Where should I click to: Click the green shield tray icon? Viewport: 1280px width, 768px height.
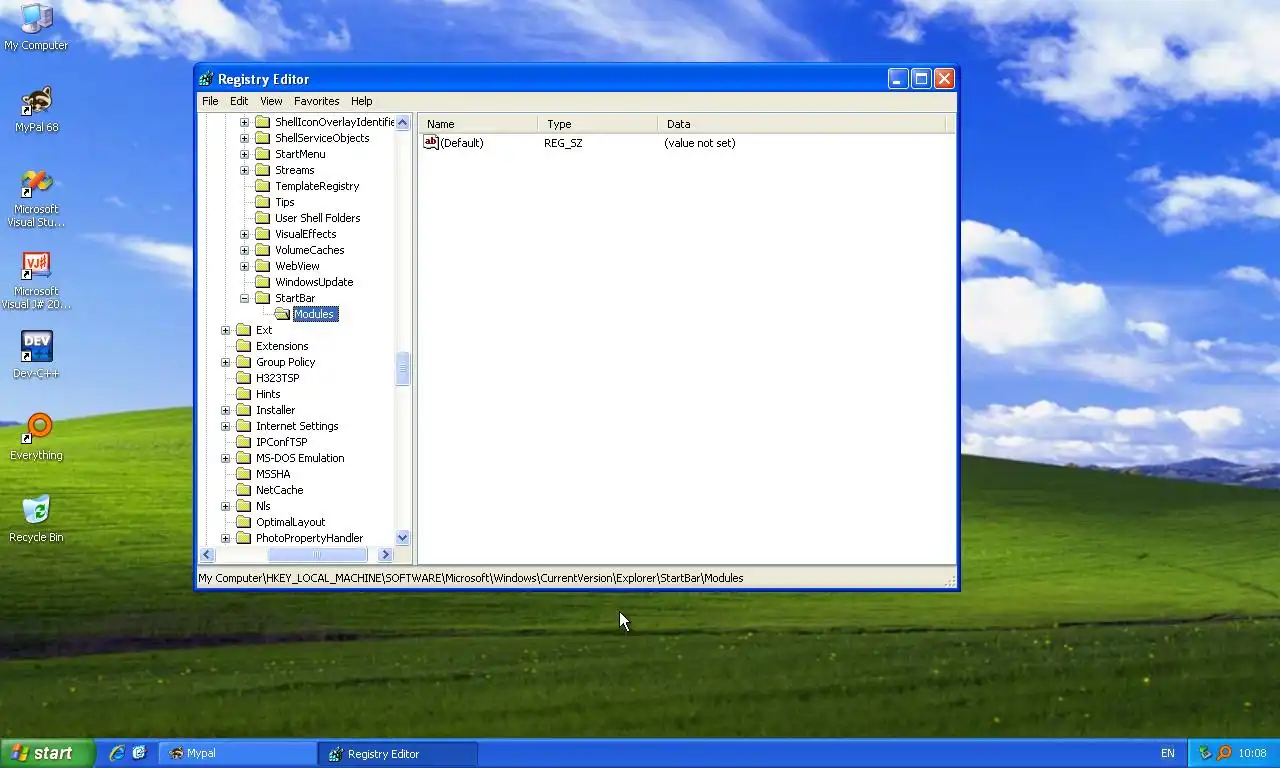point(1205,753)
